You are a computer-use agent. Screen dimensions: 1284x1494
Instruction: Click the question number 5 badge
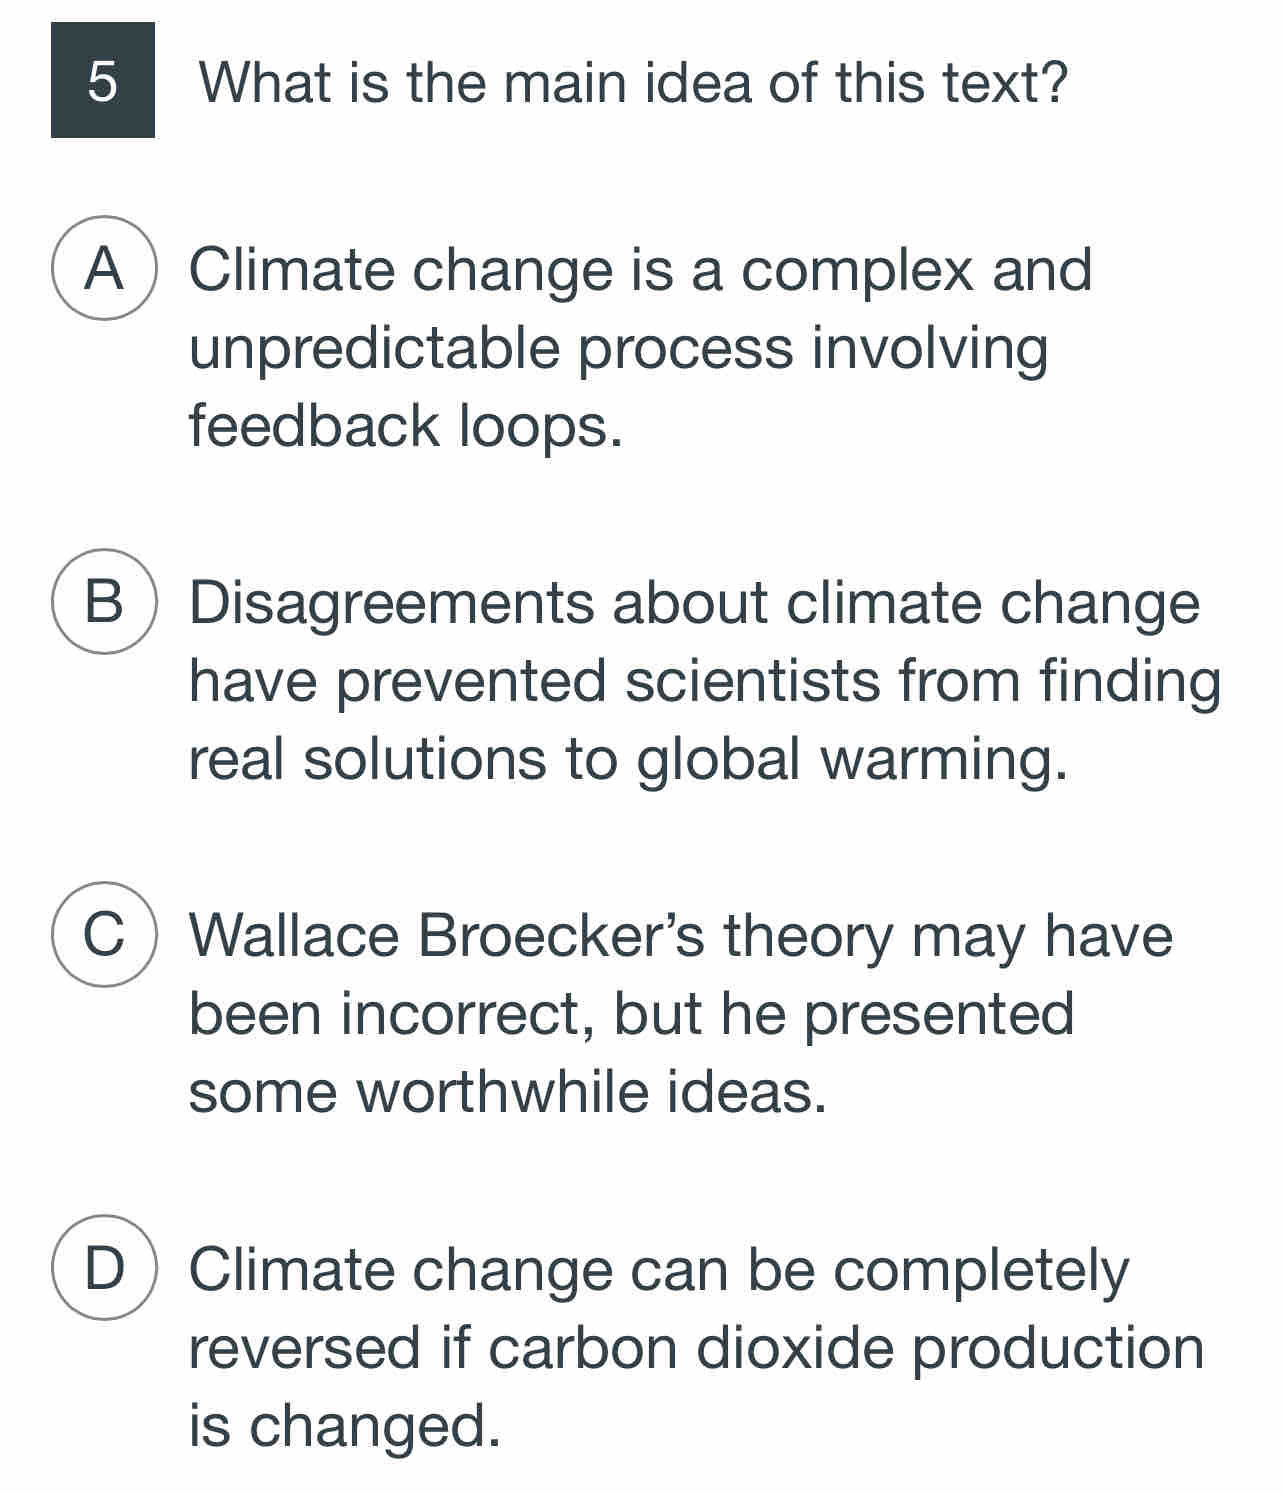coord(103,80)
